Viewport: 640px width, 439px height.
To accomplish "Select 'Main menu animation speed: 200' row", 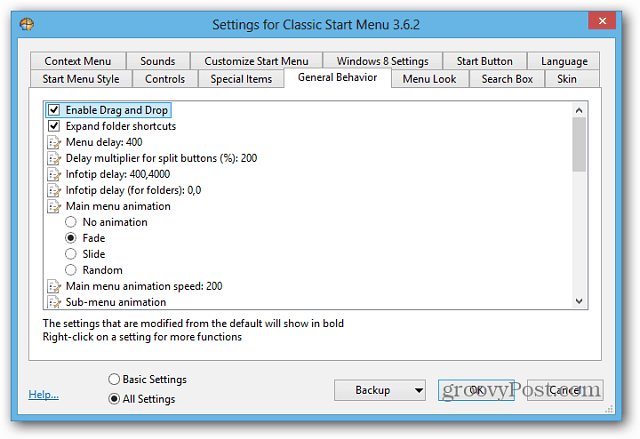I will point(144,286).
